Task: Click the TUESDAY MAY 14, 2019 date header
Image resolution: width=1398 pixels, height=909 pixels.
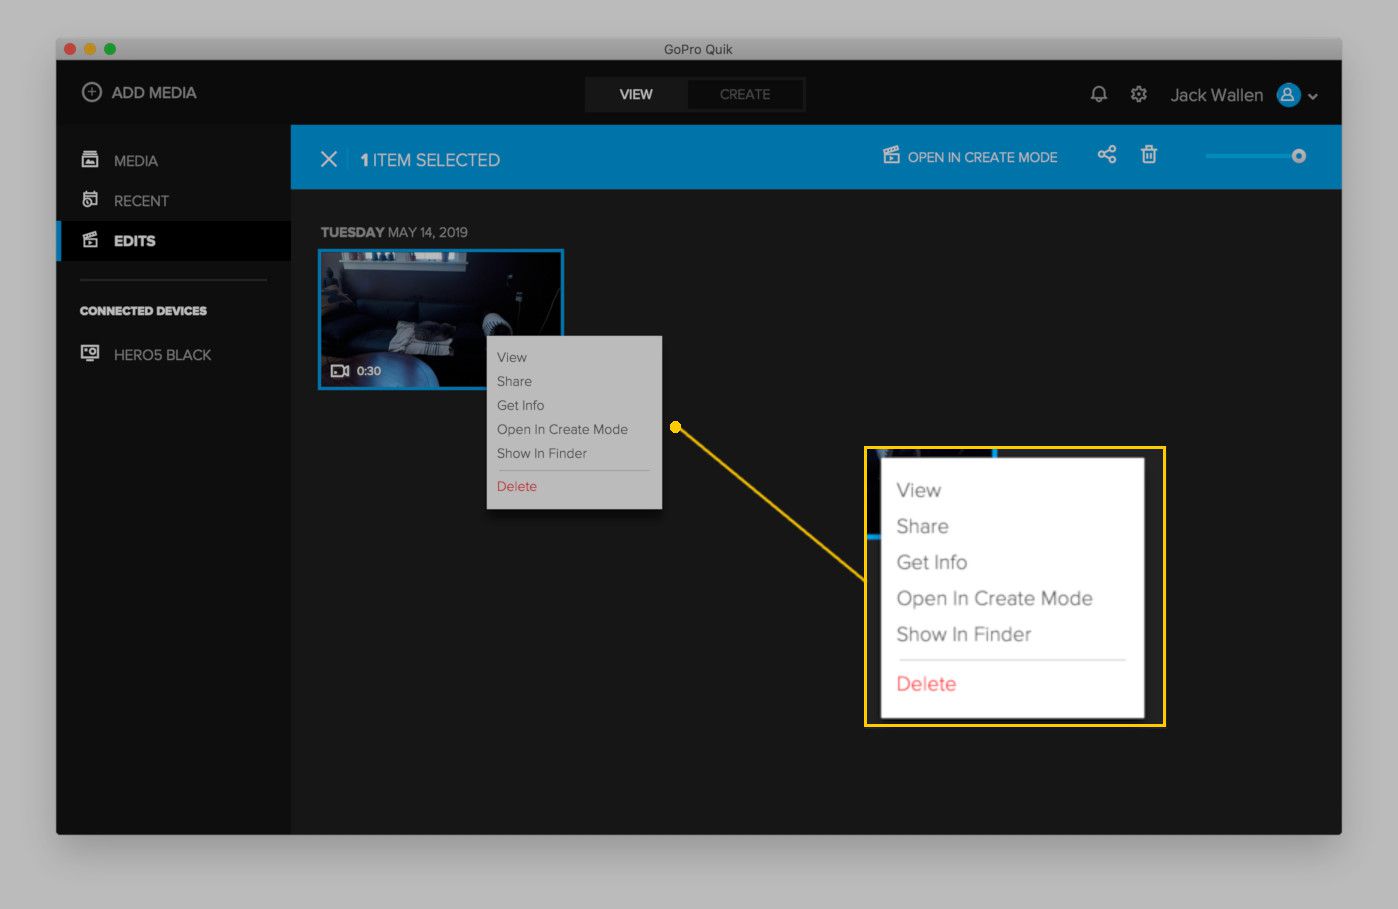Action: tap(394, 232)
